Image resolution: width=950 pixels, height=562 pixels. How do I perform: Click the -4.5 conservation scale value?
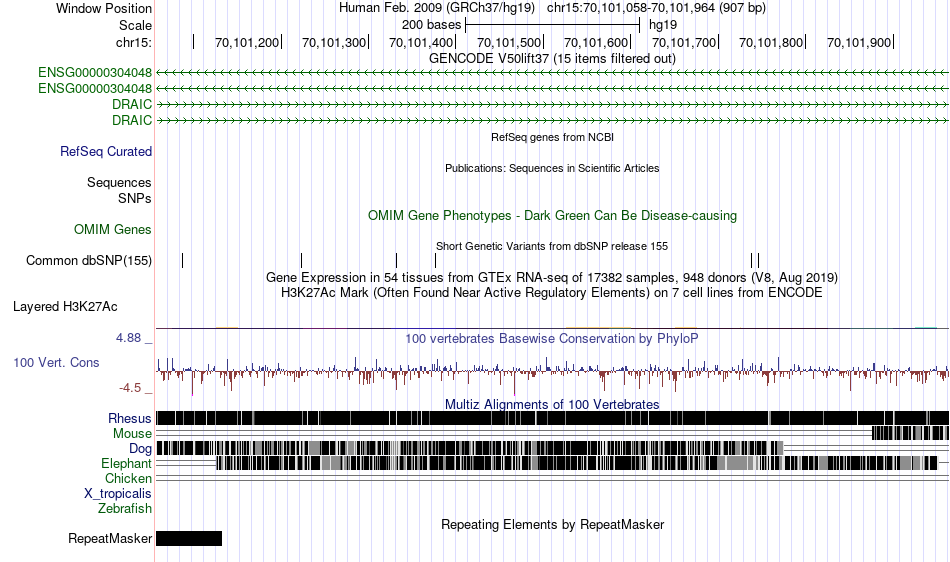pyautogui.click(x=130, y=388)
